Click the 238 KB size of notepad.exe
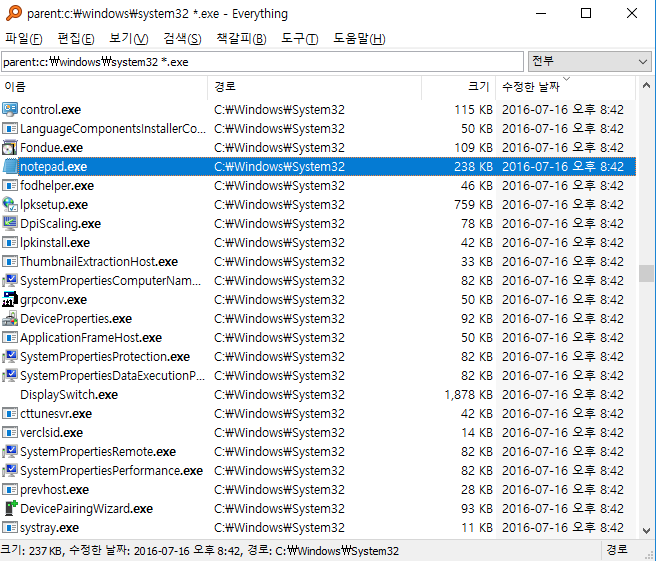 (473, 167)
